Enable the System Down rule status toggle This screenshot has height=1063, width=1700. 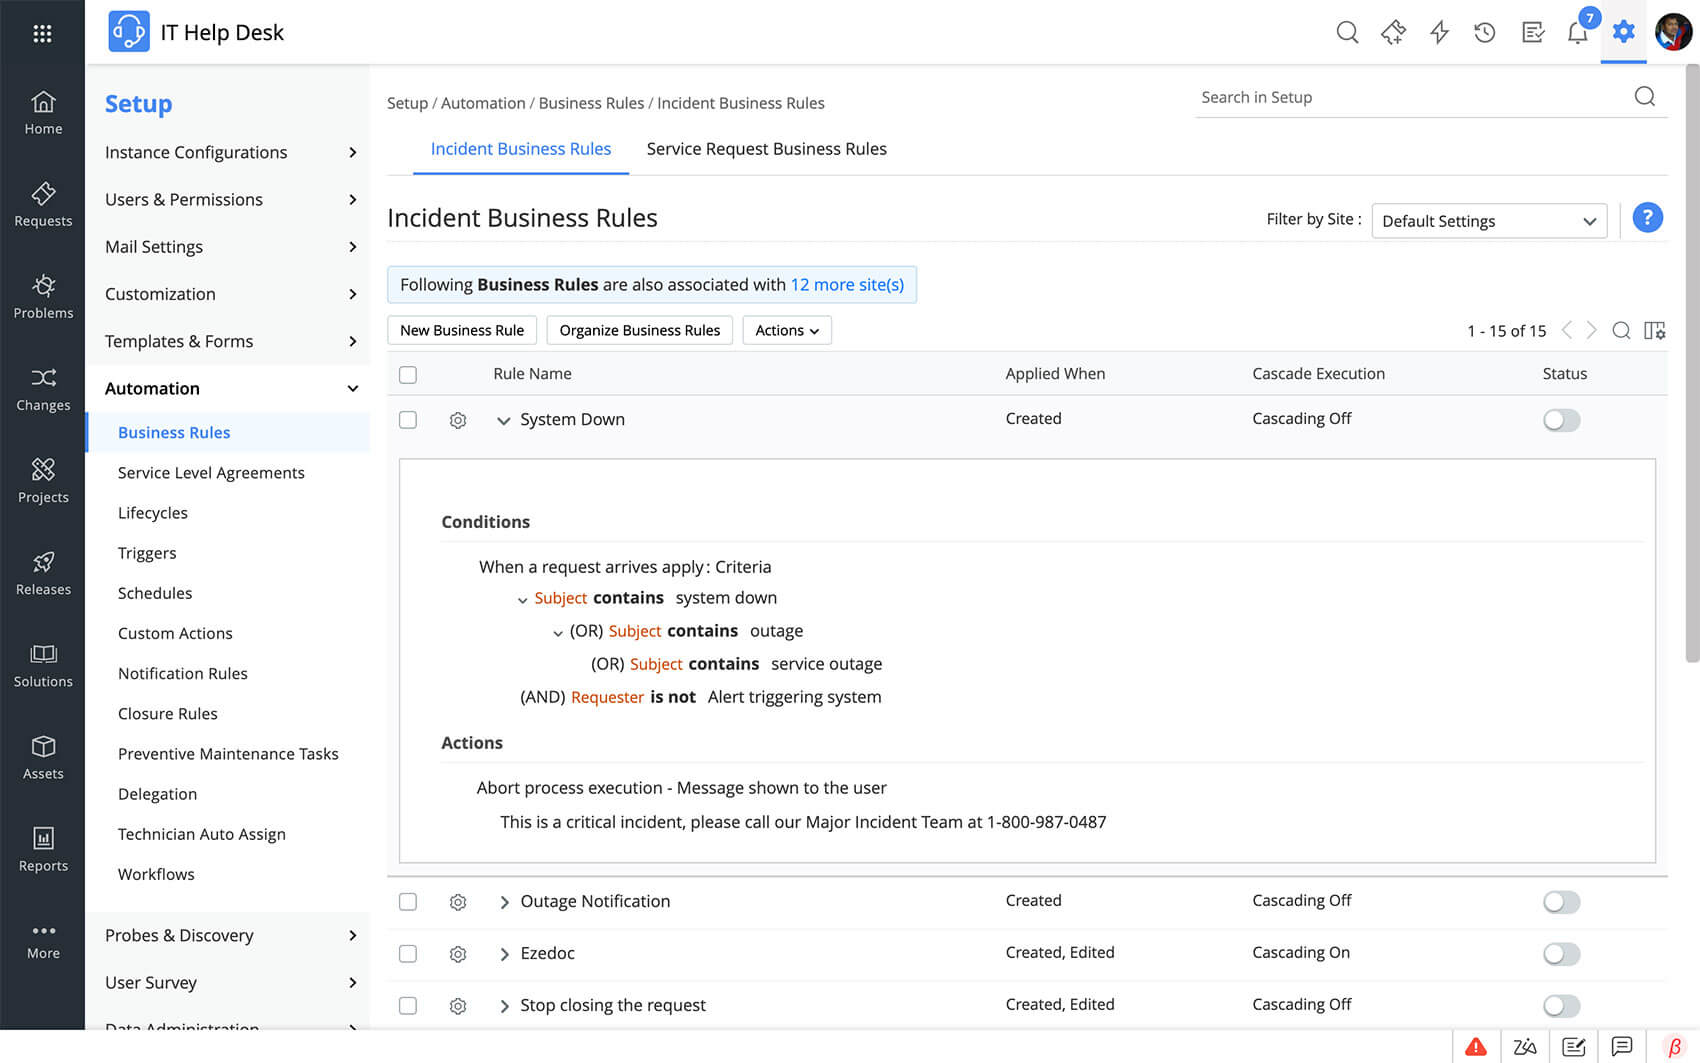point(1561,420)
